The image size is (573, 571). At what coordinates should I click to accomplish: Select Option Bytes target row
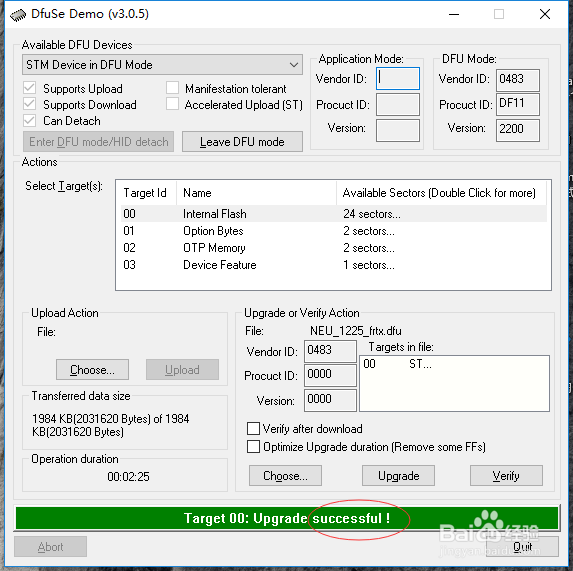pyautogui.click(x=333, y=231)
